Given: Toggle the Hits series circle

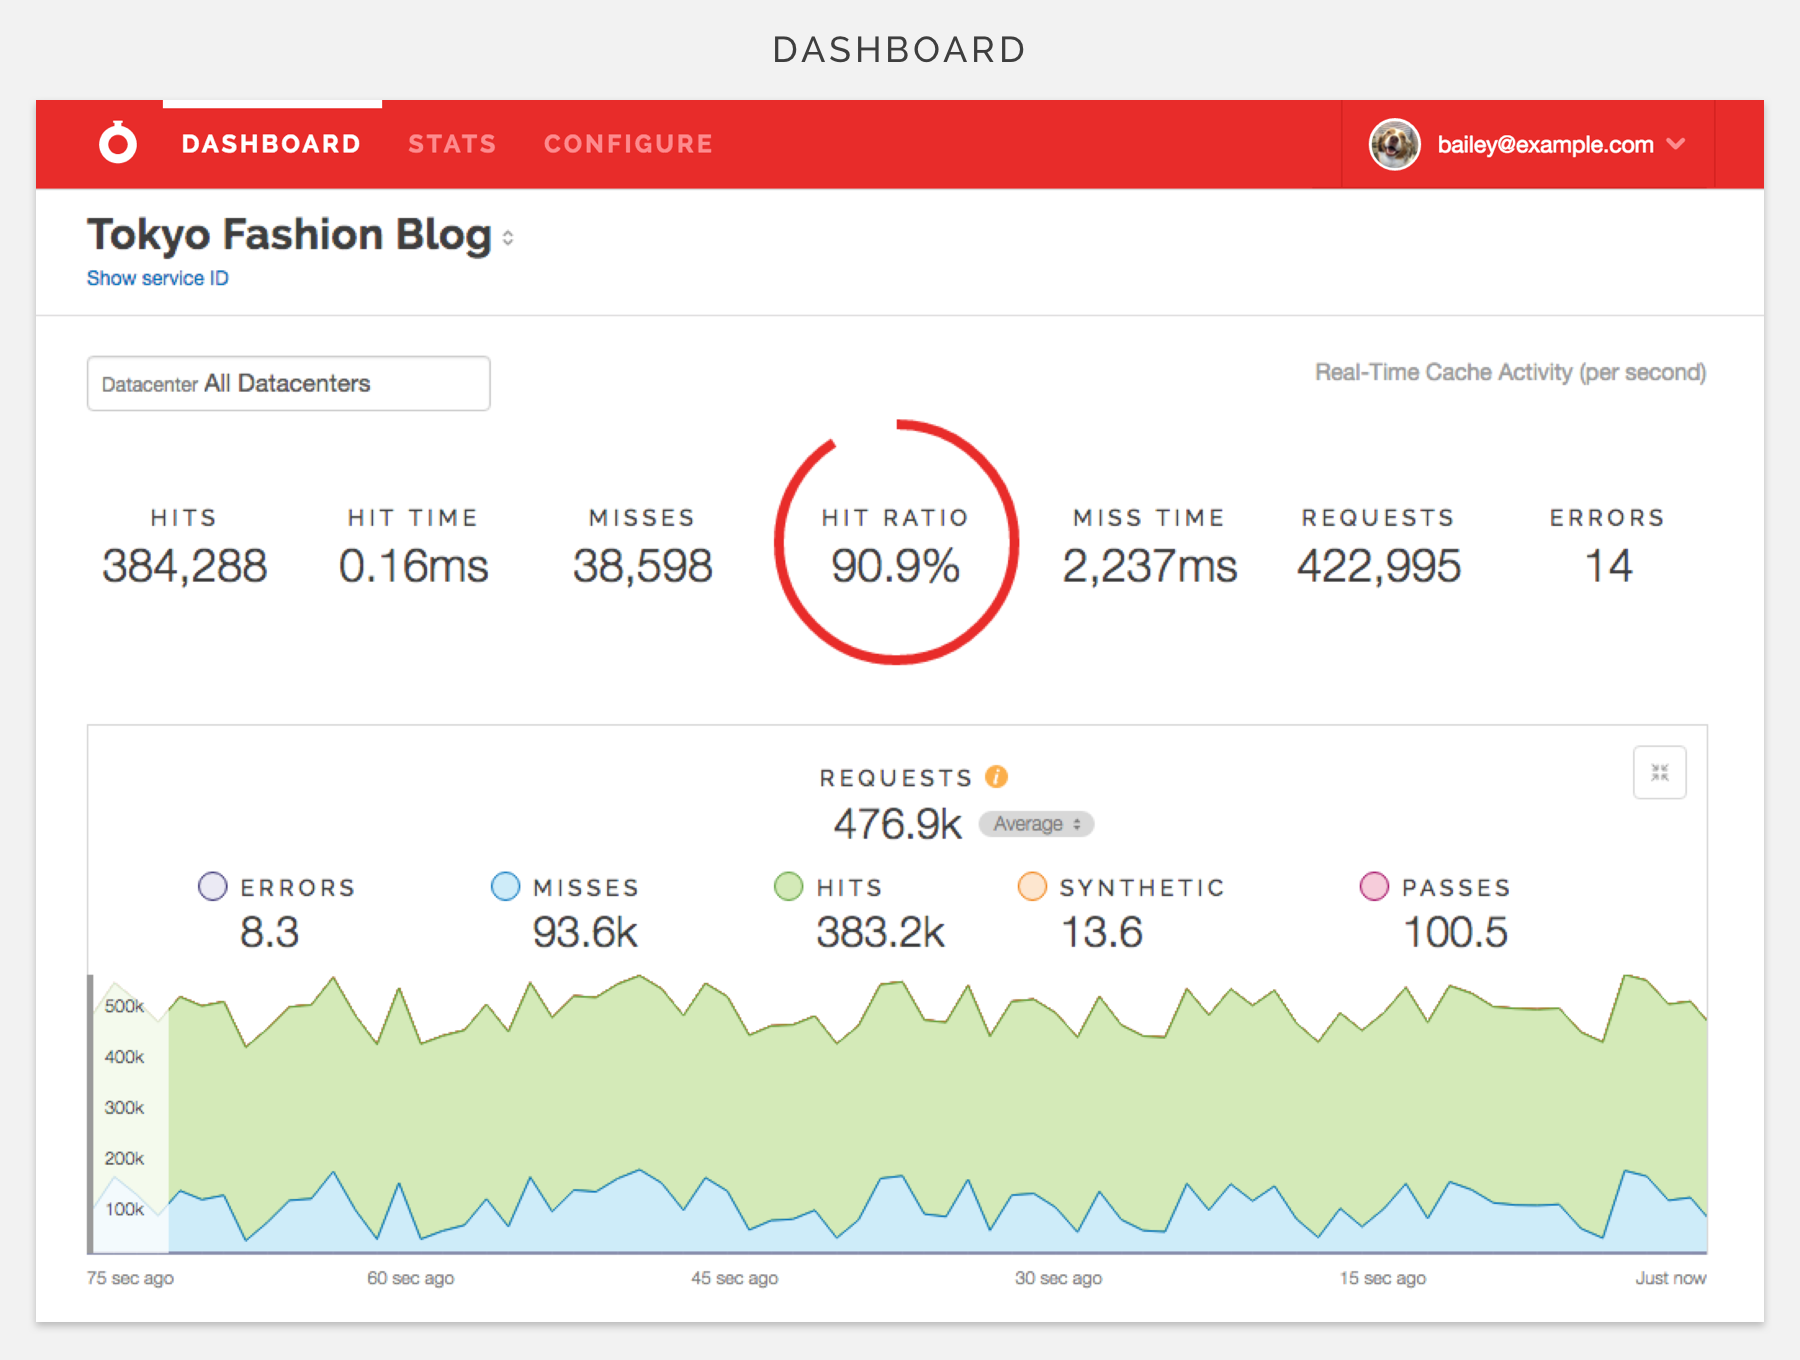Looking at the screenshot, I should [789, 887].
